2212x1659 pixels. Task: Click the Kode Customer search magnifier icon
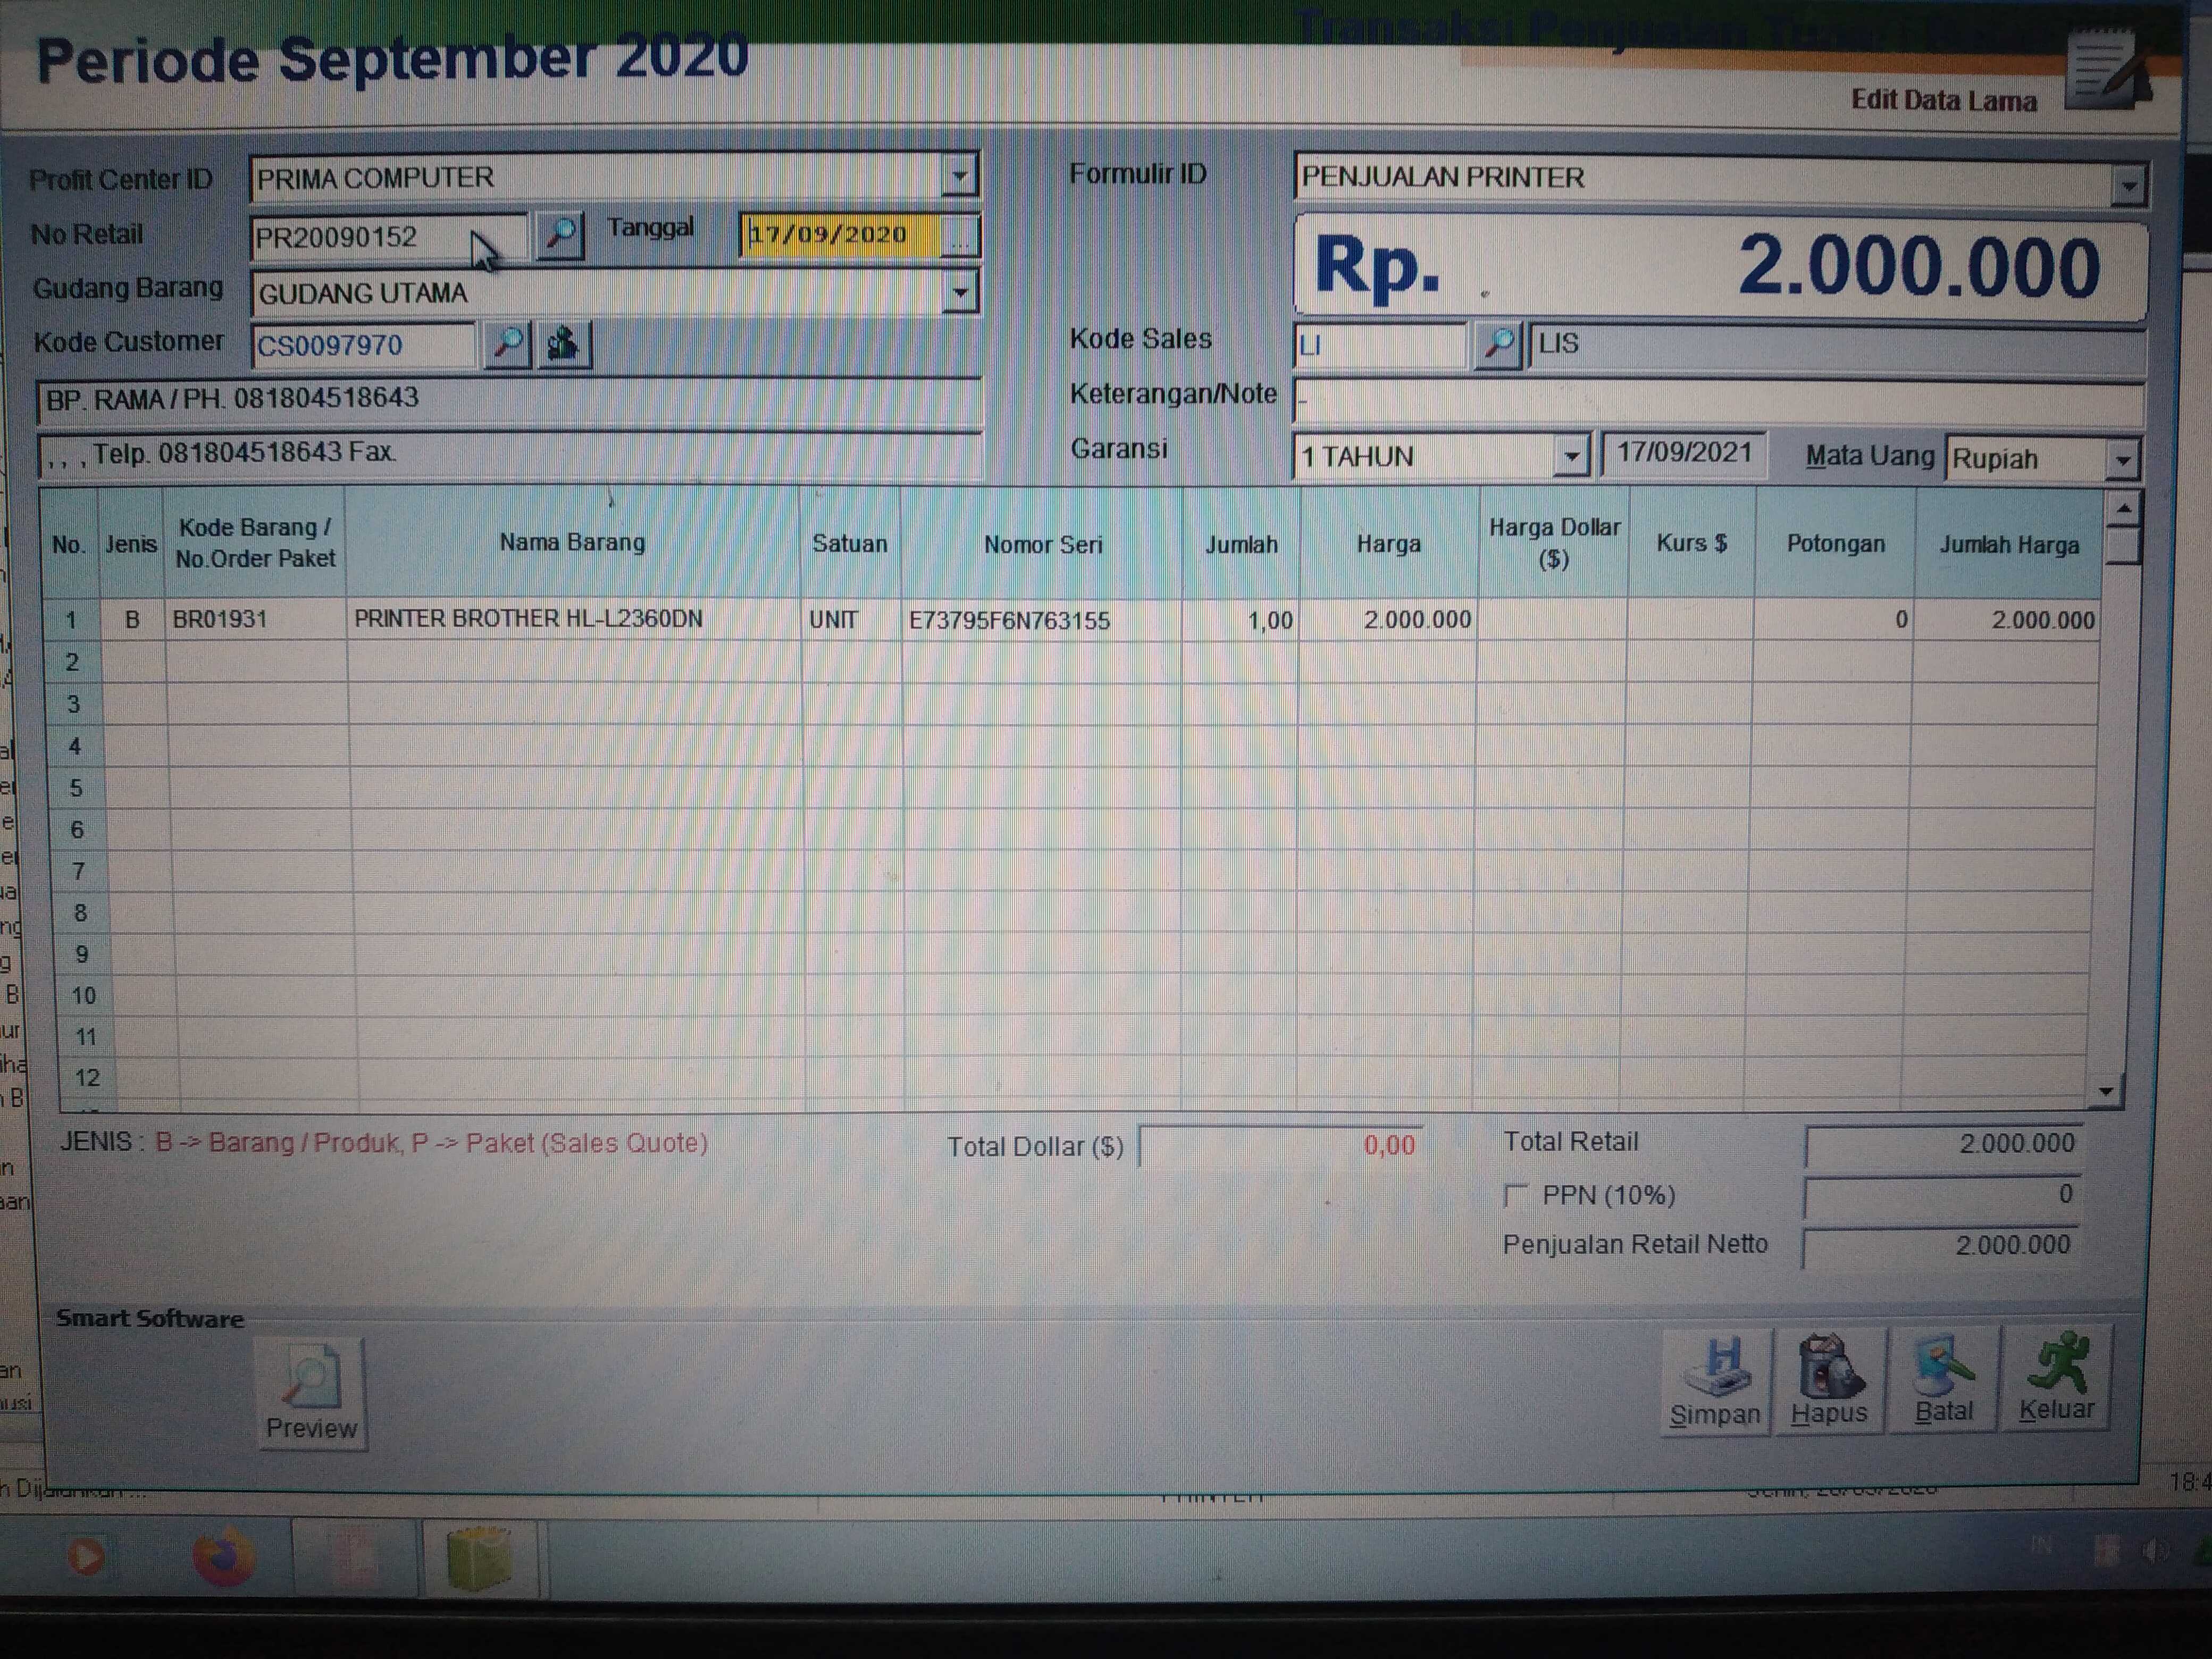point(508,344)
